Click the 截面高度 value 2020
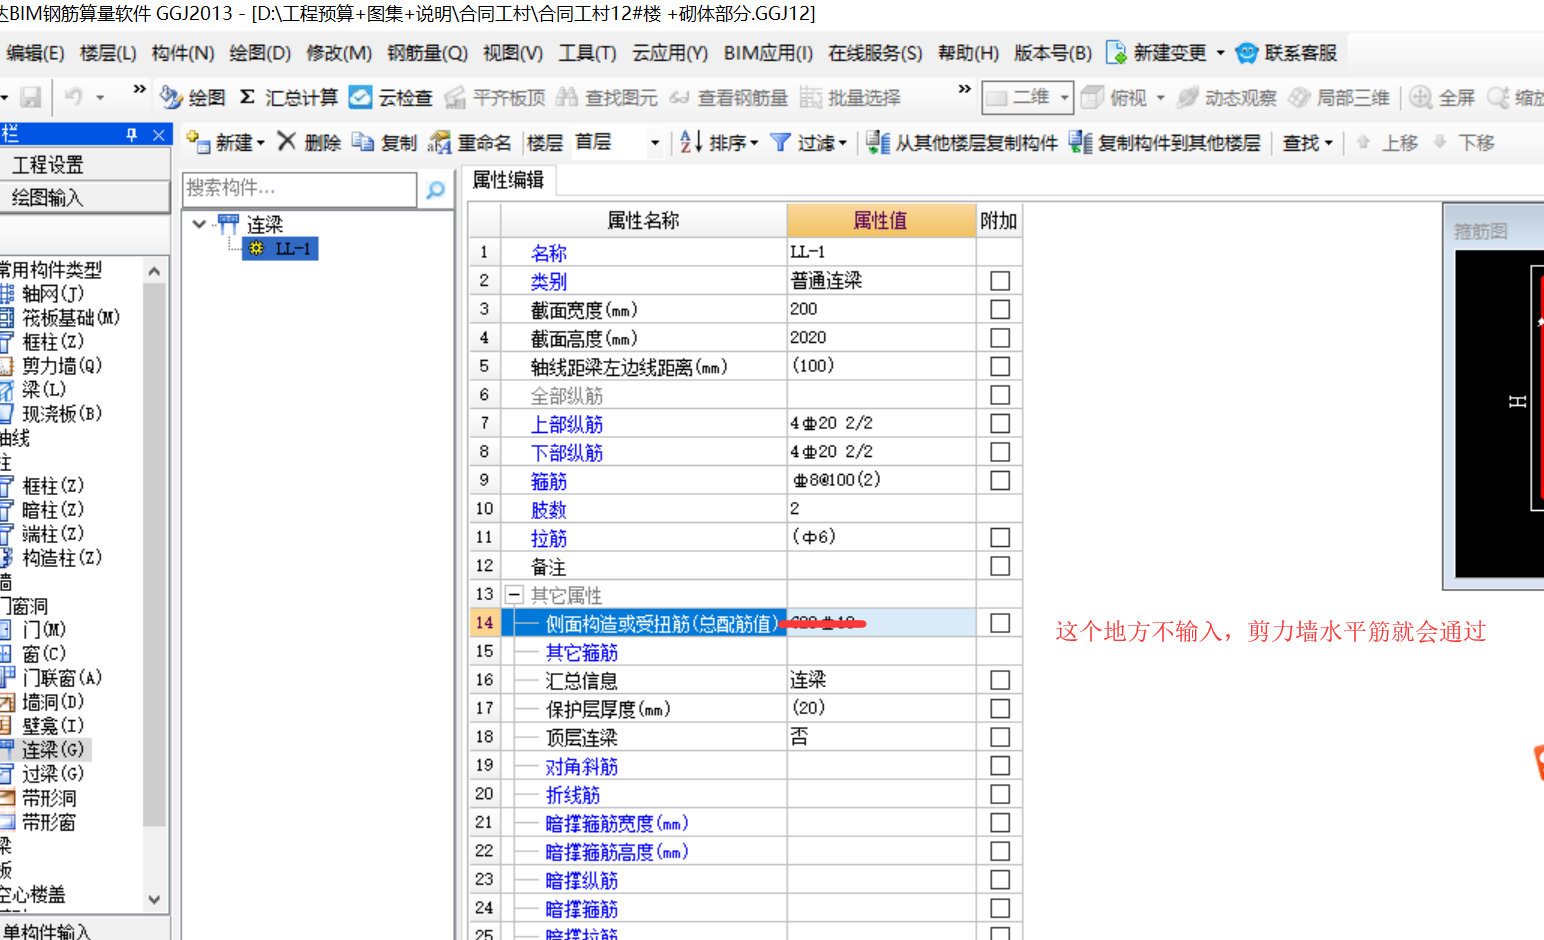Image resolution: width=1544 pixels, height=940 pixels. [x=881, y=338]
